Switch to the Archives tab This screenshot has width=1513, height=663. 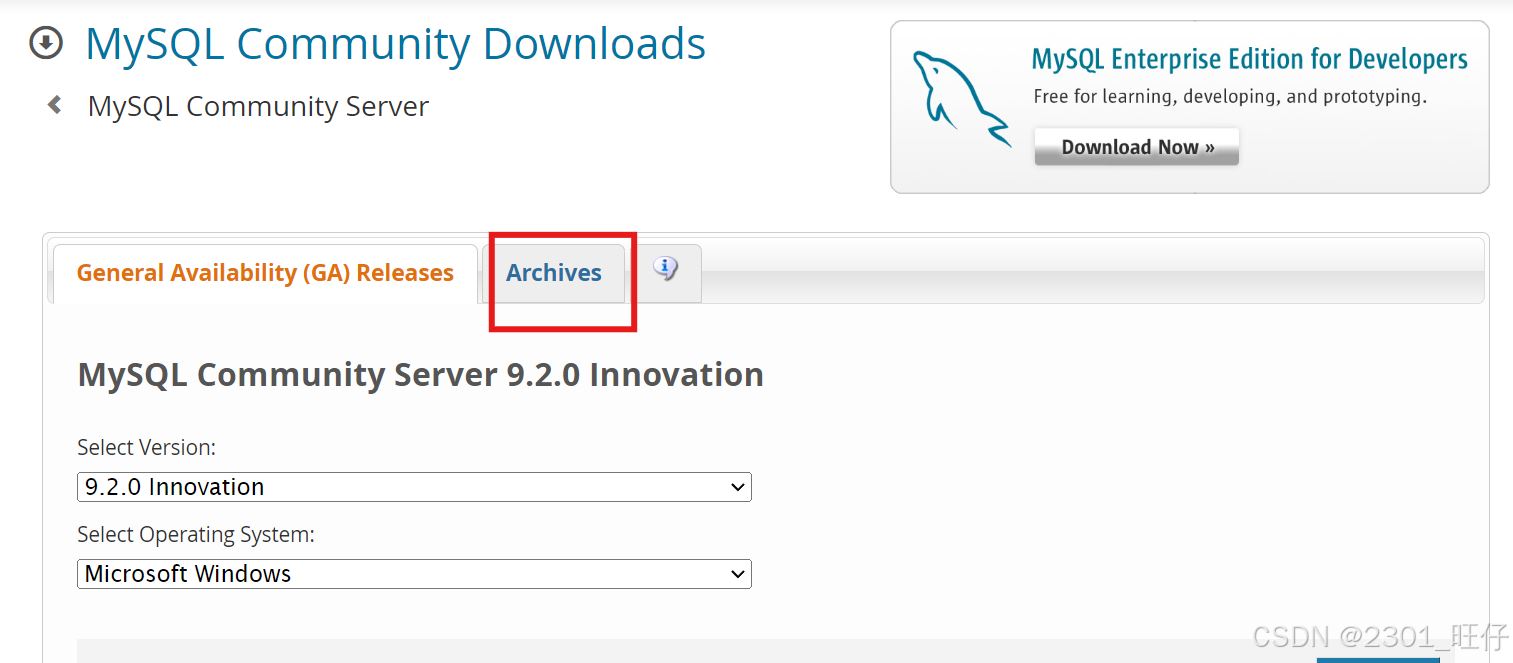click(x=554, y=273)
